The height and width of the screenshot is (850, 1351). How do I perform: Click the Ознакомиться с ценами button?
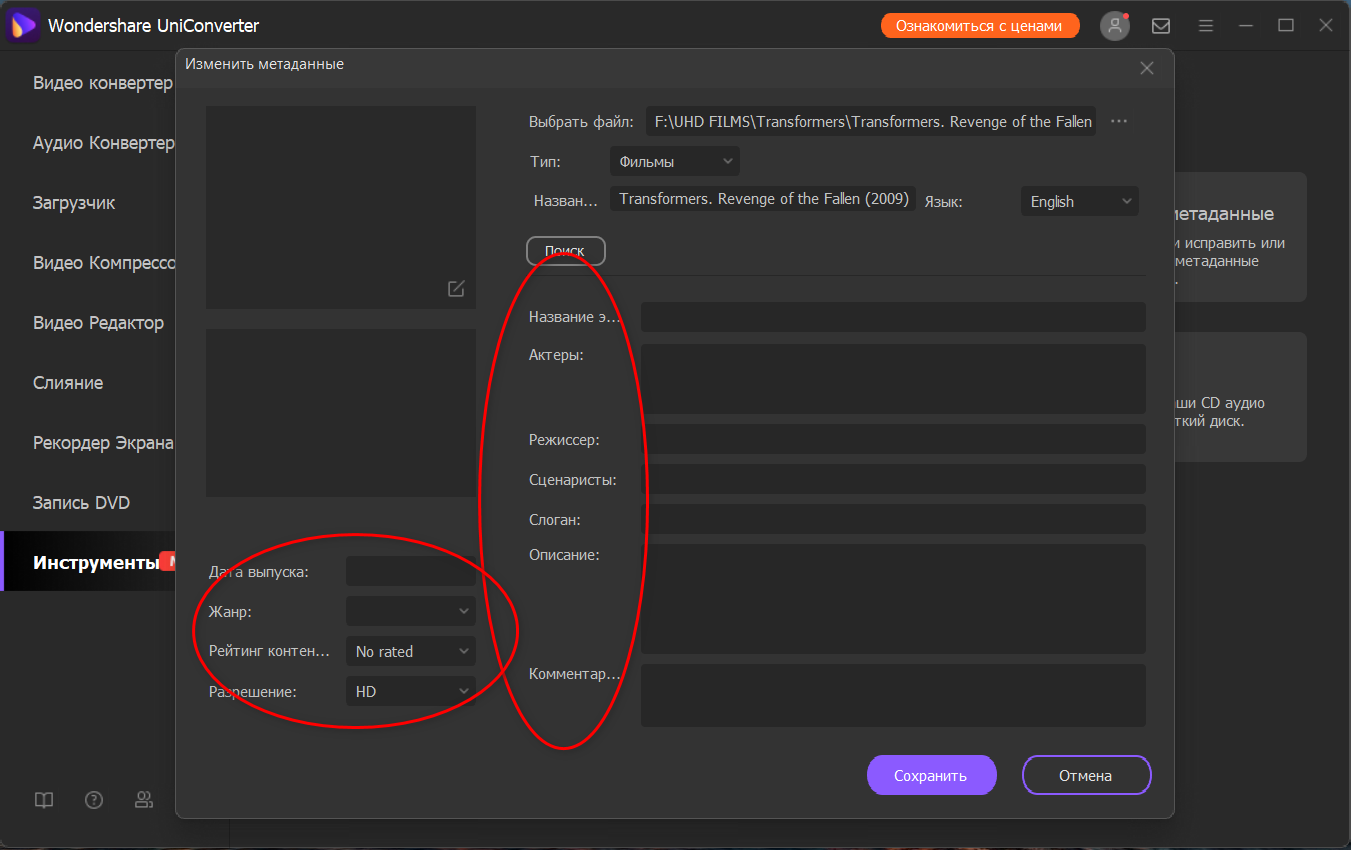[979, 26]
